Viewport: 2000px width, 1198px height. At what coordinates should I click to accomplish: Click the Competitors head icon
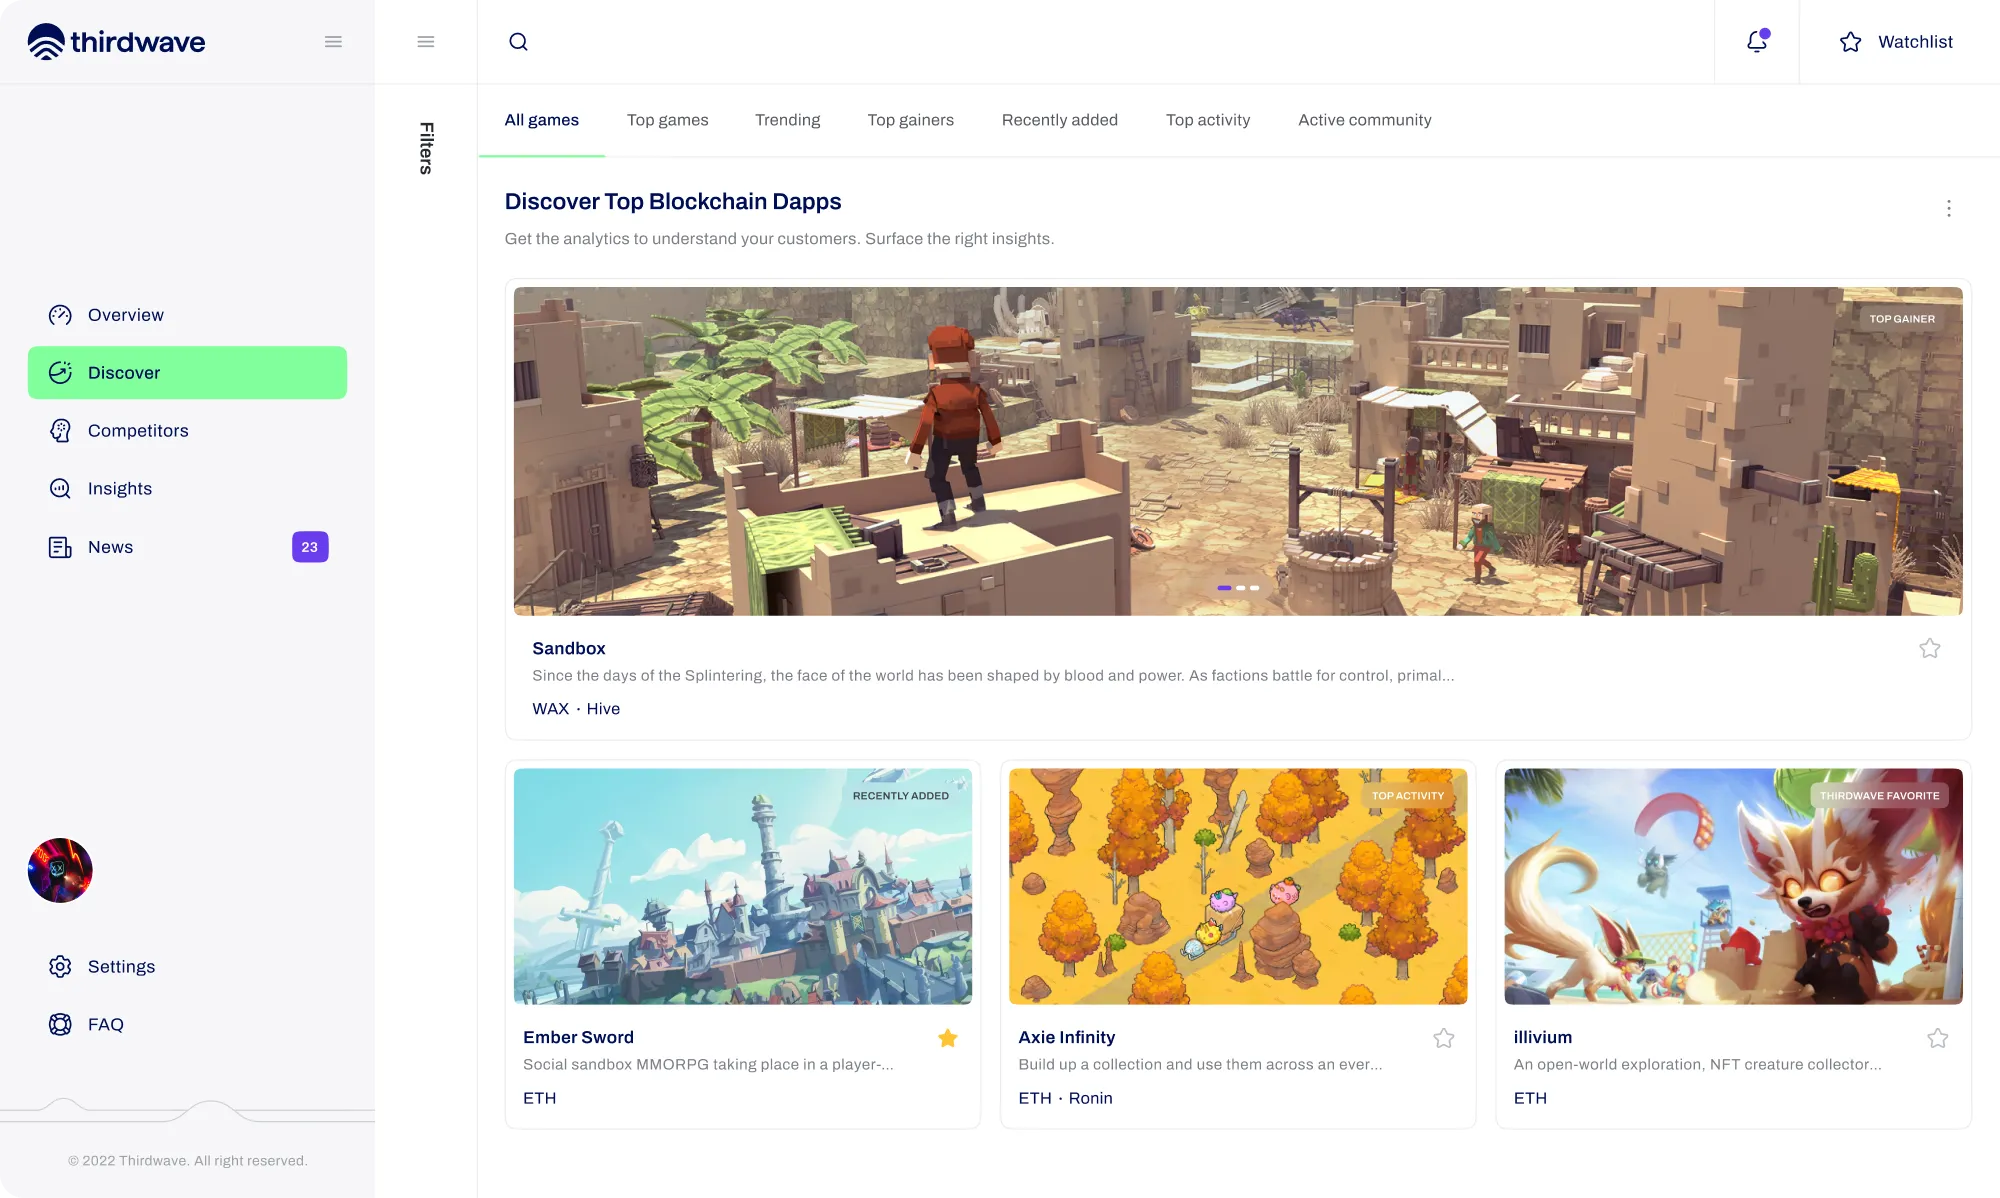click(60, 431)
